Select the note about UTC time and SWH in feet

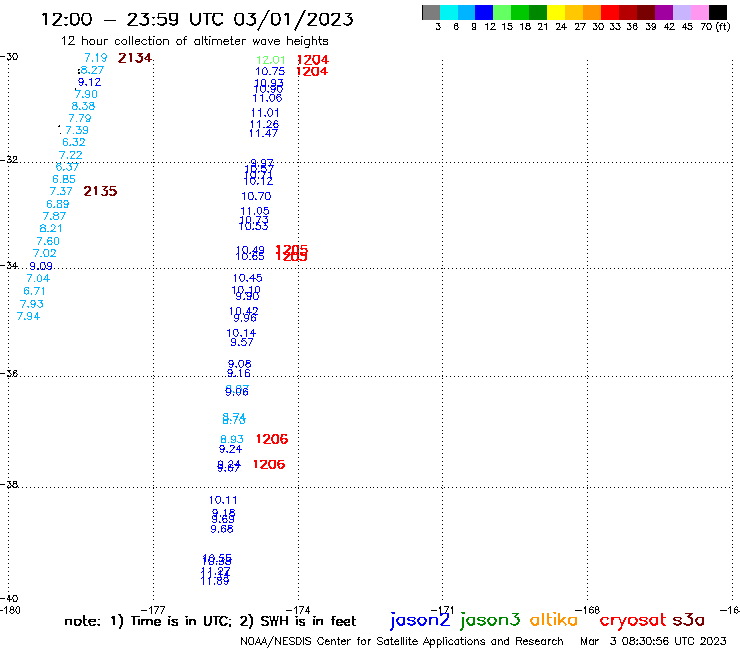(210, 621)
